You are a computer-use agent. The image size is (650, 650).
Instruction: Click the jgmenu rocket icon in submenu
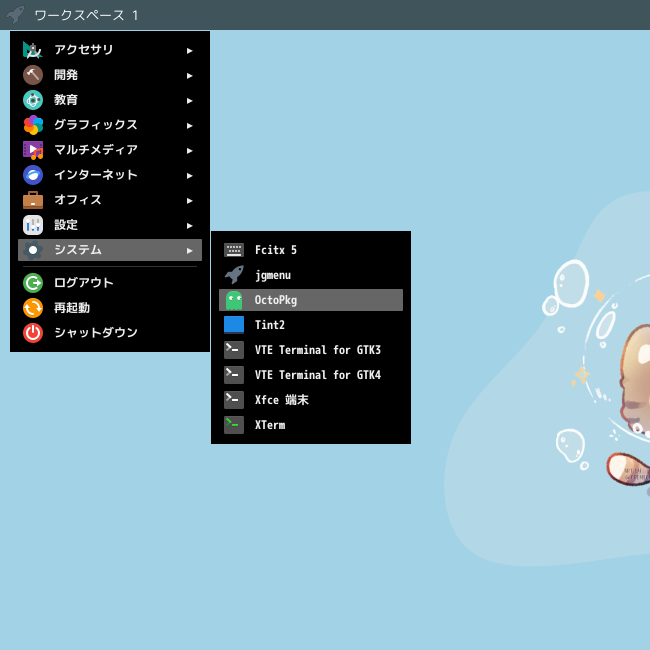(x=234, y=275)
